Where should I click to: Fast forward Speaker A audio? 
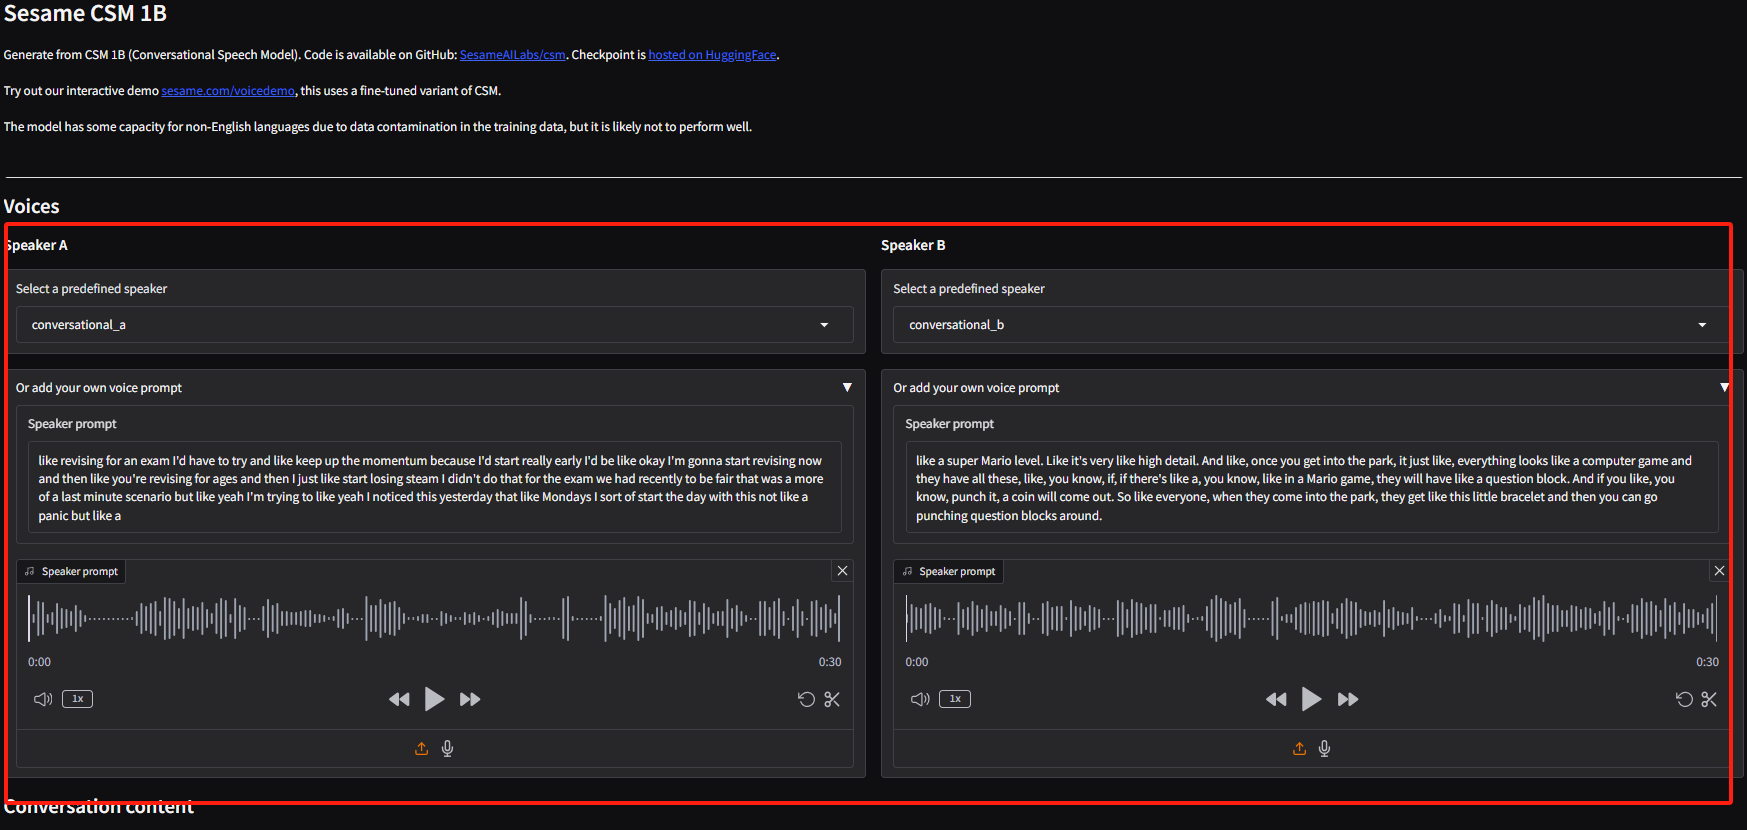pyautogui.click(x=470, y=699)
